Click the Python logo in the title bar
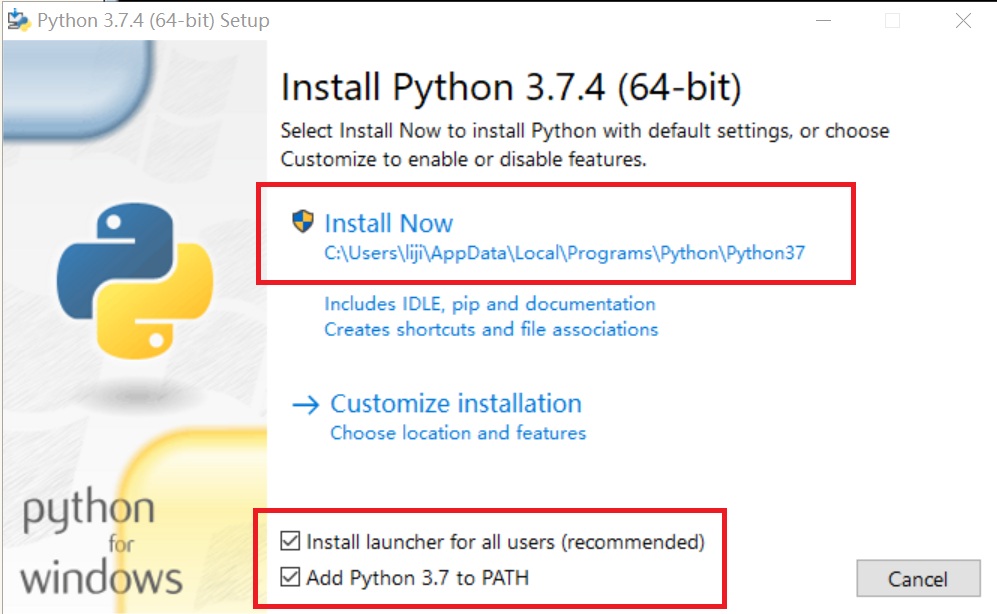997x614 pixels. click(18, 19)
